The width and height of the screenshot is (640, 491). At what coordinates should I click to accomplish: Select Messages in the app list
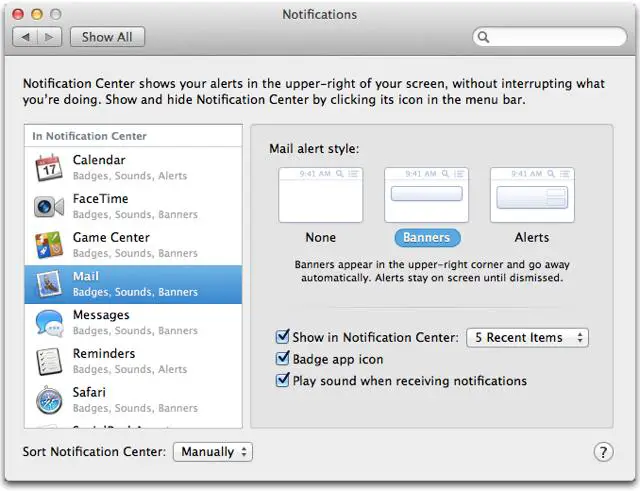tap(133, 322)
